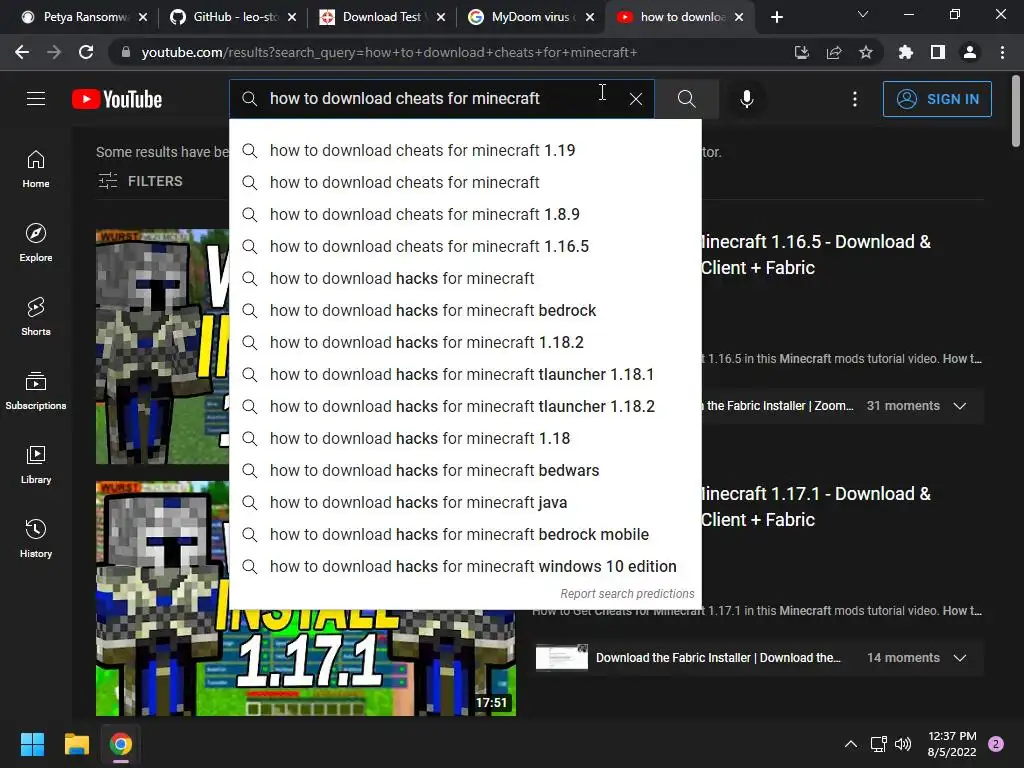Click the SIGN IN button
Image resolution: width=1024 pixels, height=768 pixels.
pyautogui.click(x=937, y=99)
